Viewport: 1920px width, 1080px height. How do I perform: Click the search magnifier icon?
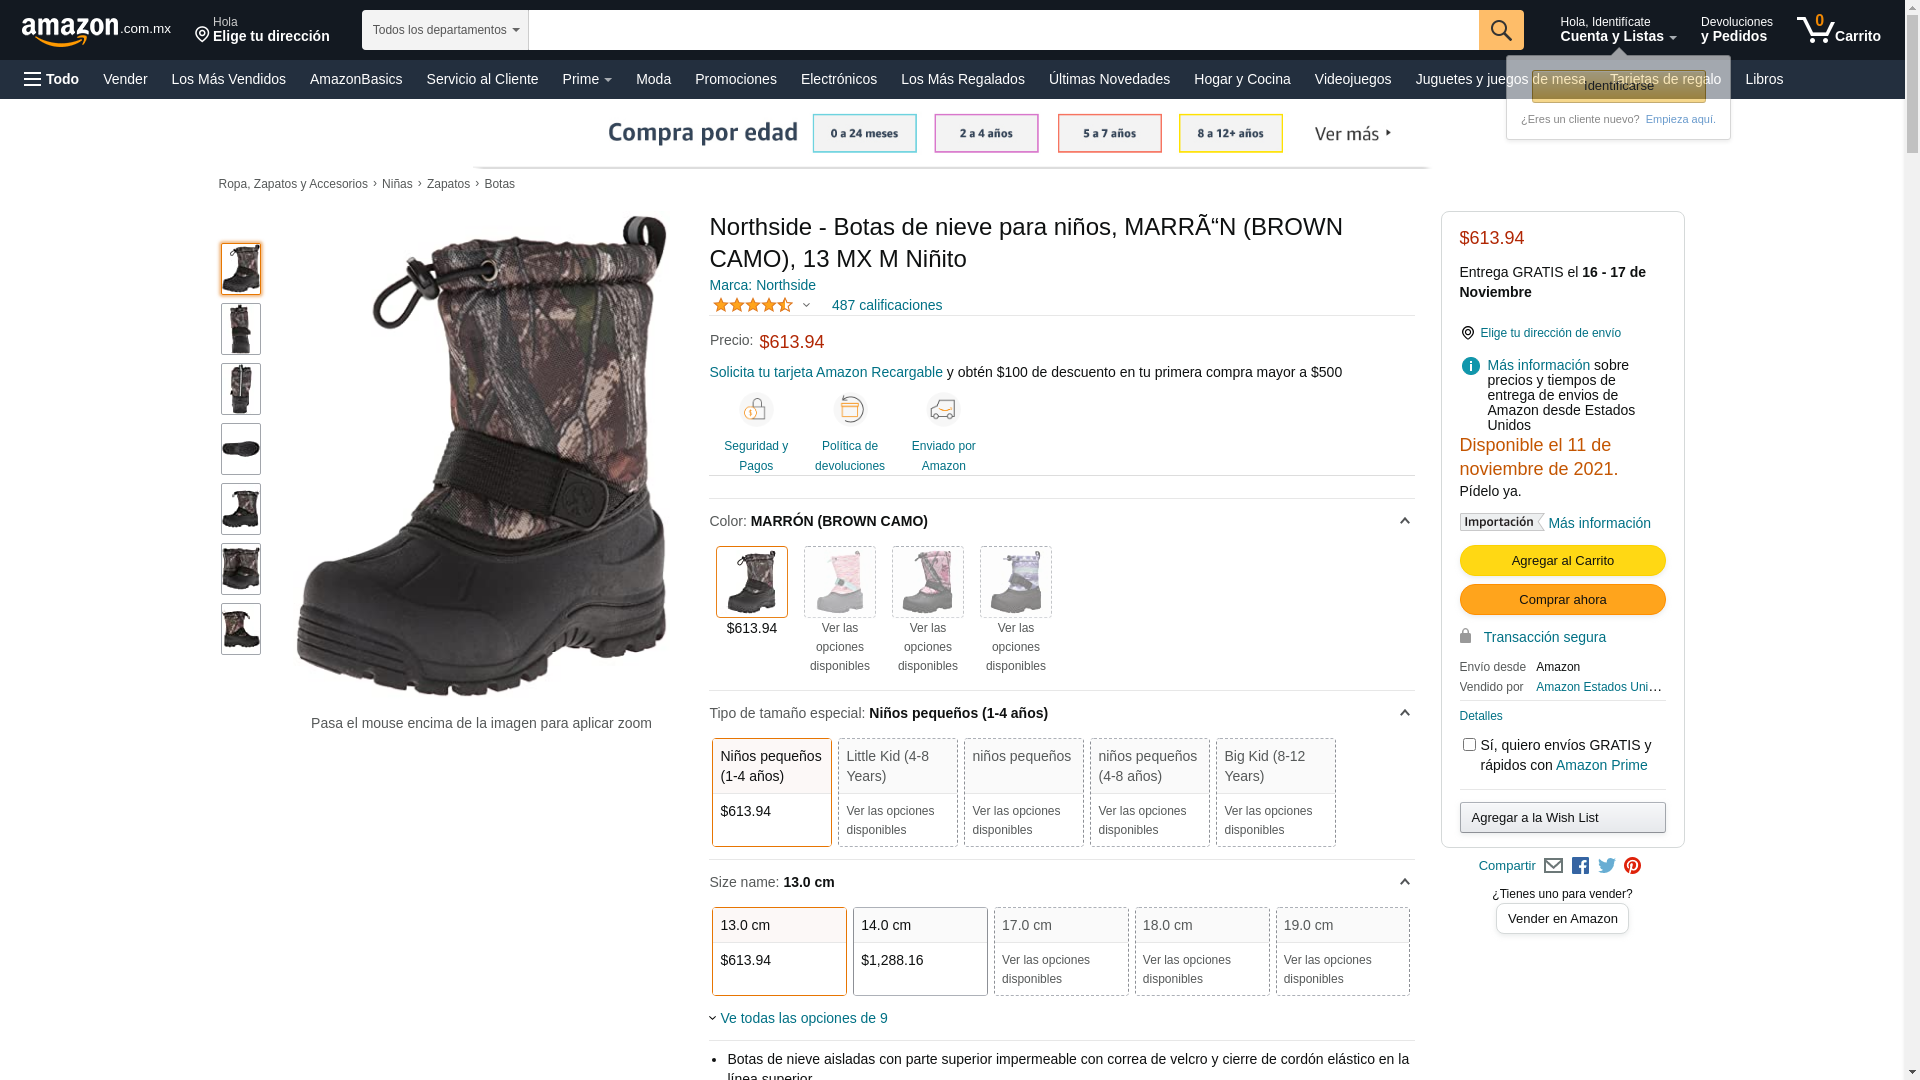pos(1500,30)
